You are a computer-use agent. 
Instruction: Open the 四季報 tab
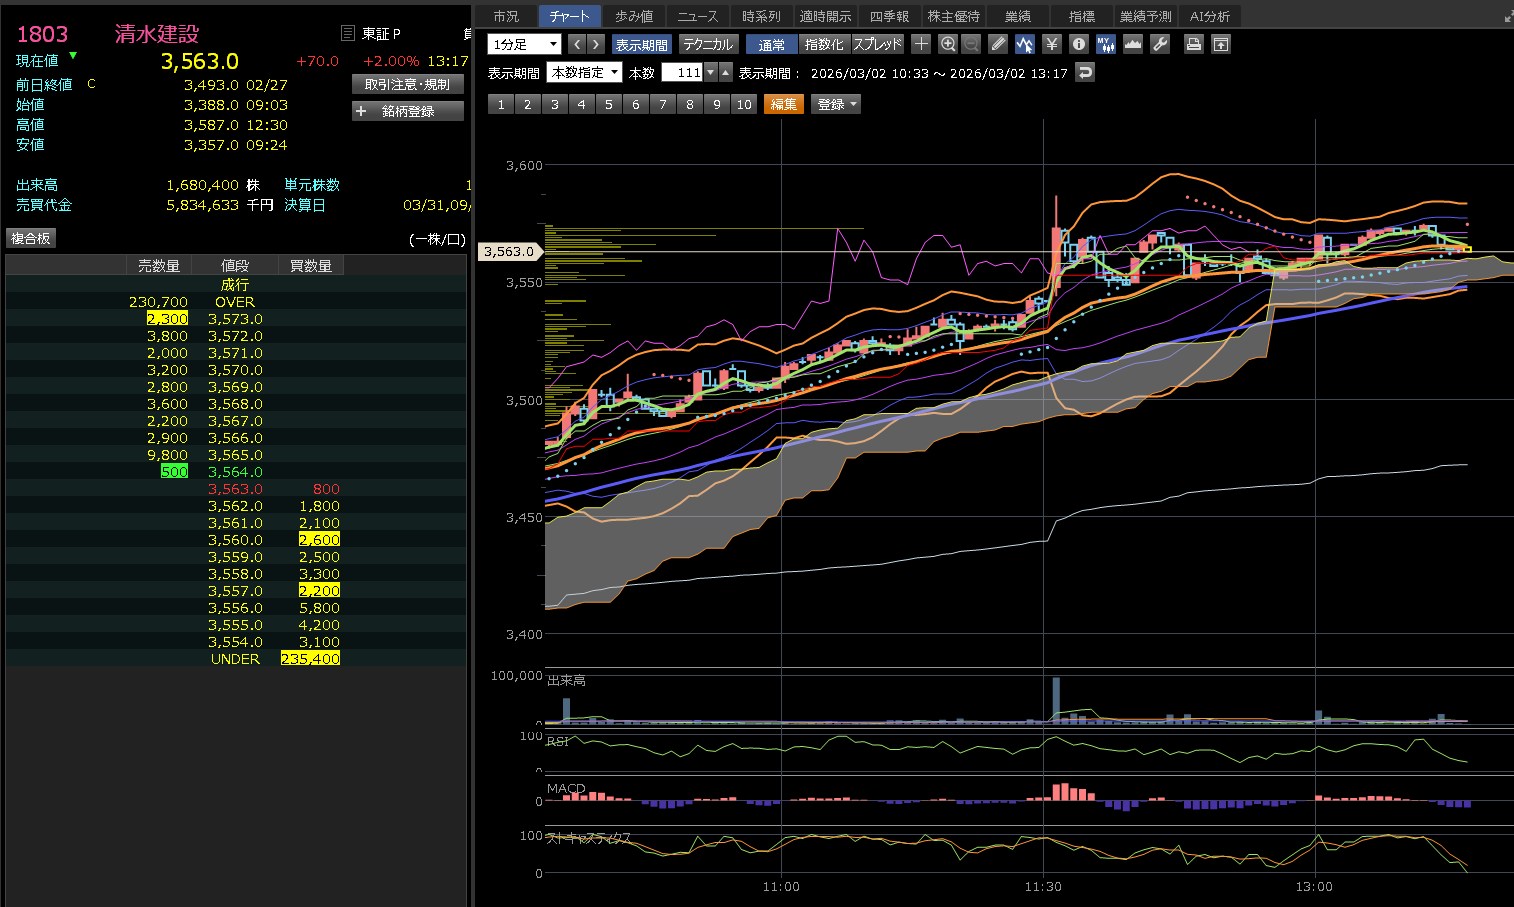[x=889, y=16]
